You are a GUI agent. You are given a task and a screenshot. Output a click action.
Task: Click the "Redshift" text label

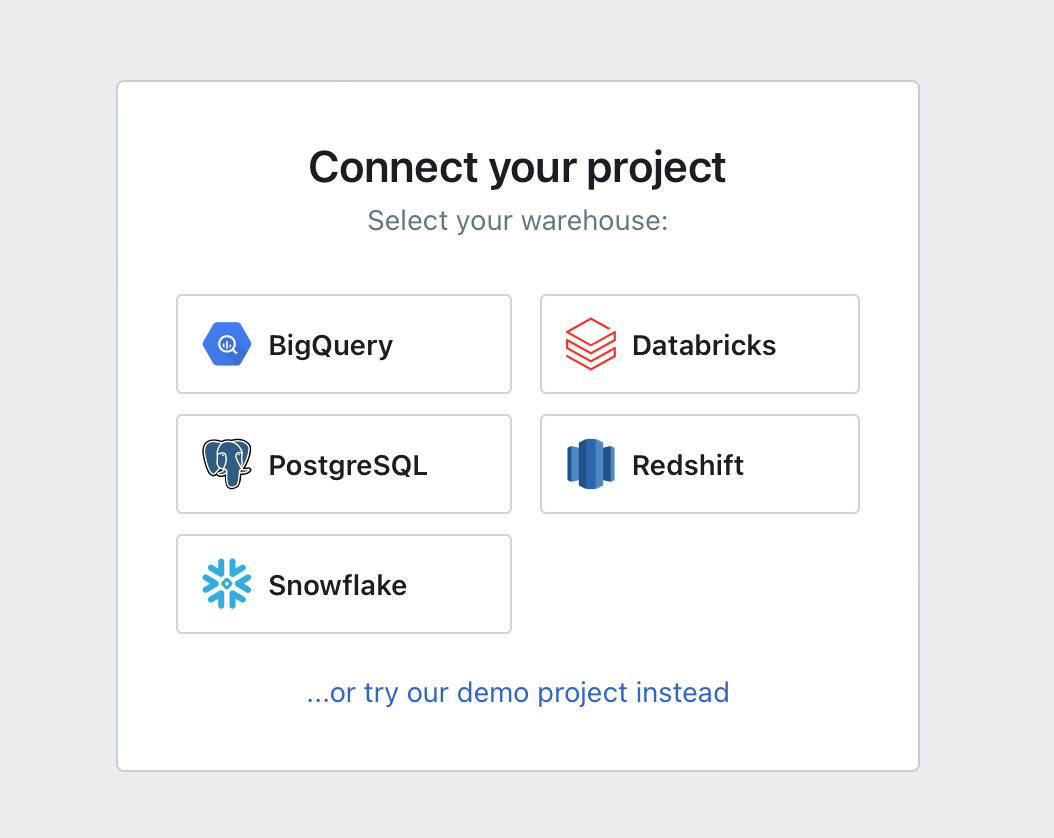pos(688,466)
